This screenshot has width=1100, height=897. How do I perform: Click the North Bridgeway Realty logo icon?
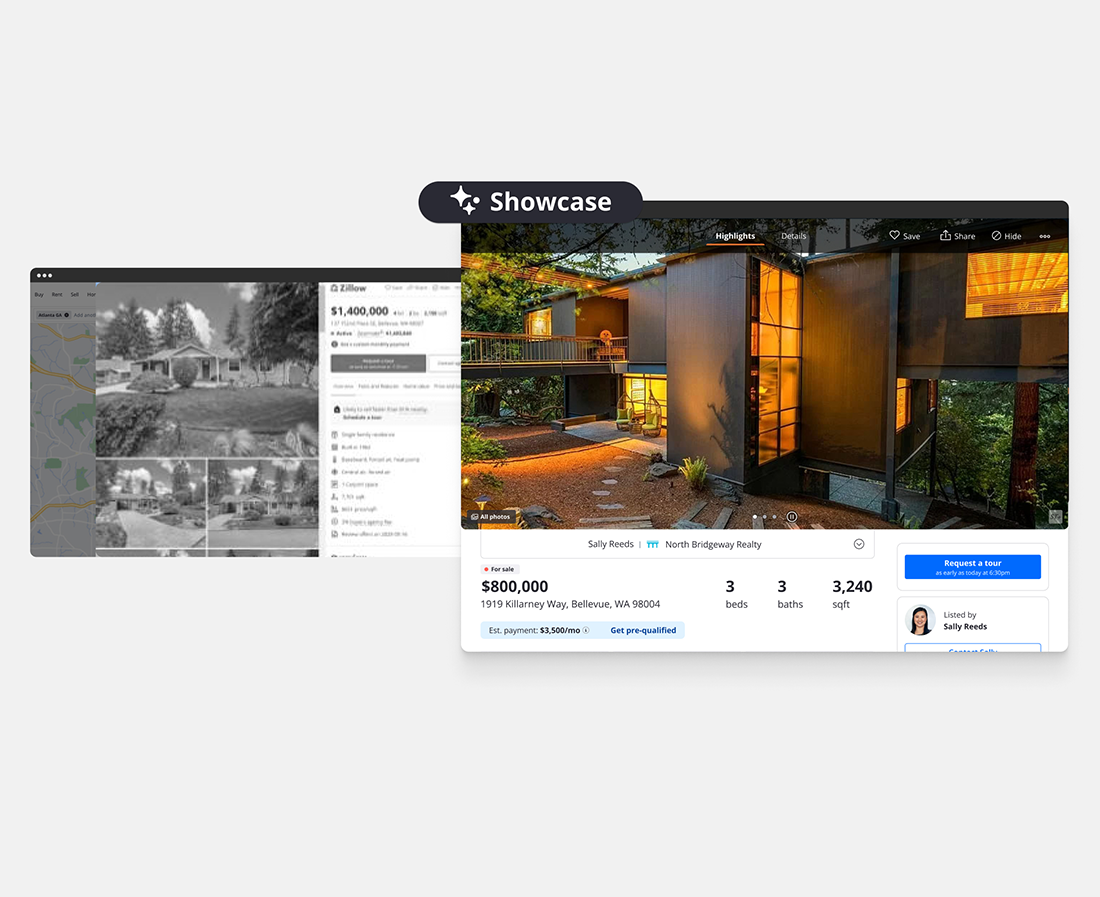pyautogui.click(x=652, y=545)
